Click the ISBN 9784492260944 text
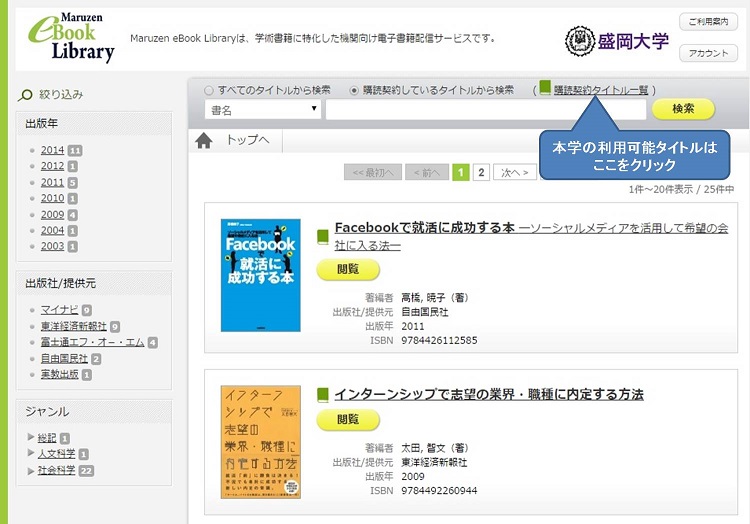The width and height of the screenshot is (750, 524). pyautogui.click(x=439, y=491)
